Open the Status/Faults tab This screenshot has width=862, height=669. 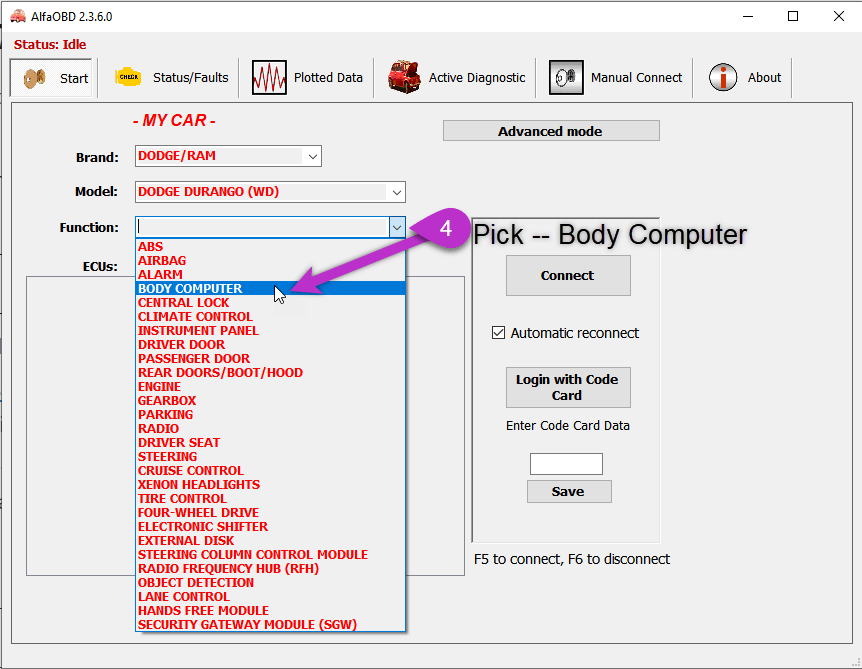pyautogui.click(x=171, y=78)
